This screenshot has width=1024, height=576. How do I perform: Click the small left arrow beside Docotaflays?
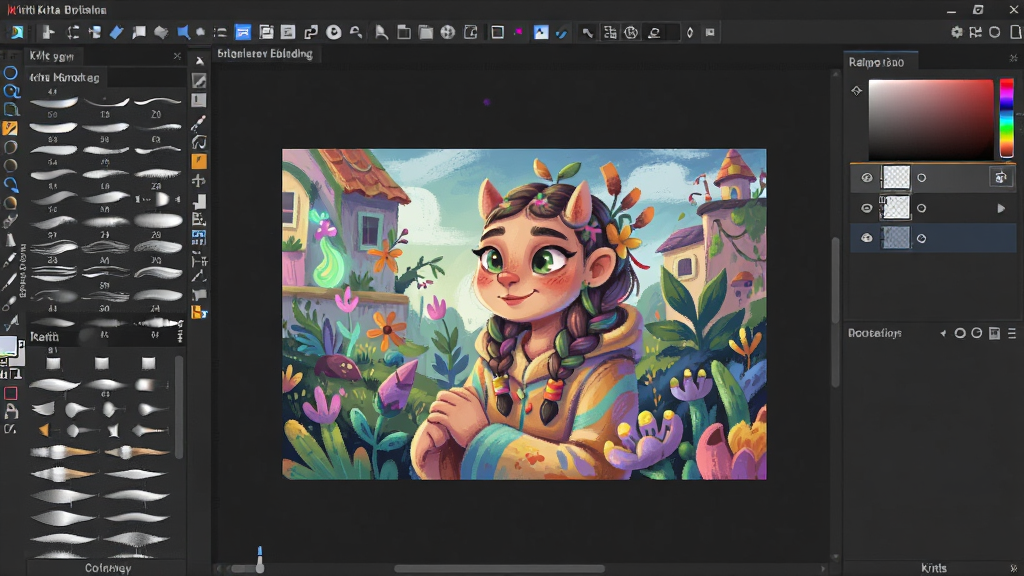coord(943,333)
